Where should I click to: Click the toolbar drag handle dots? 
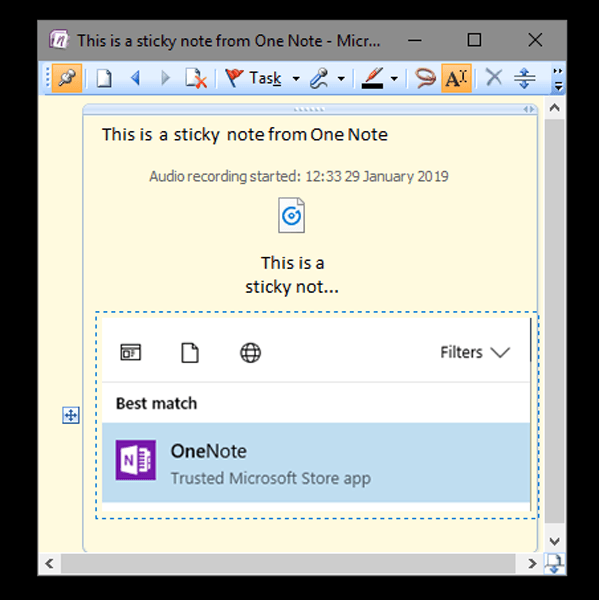(x=48, y=78)
